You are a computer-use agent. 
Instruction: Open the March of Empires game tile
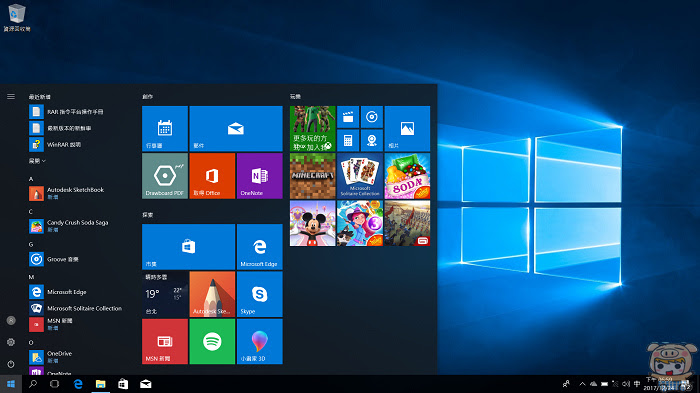(407, 223)
